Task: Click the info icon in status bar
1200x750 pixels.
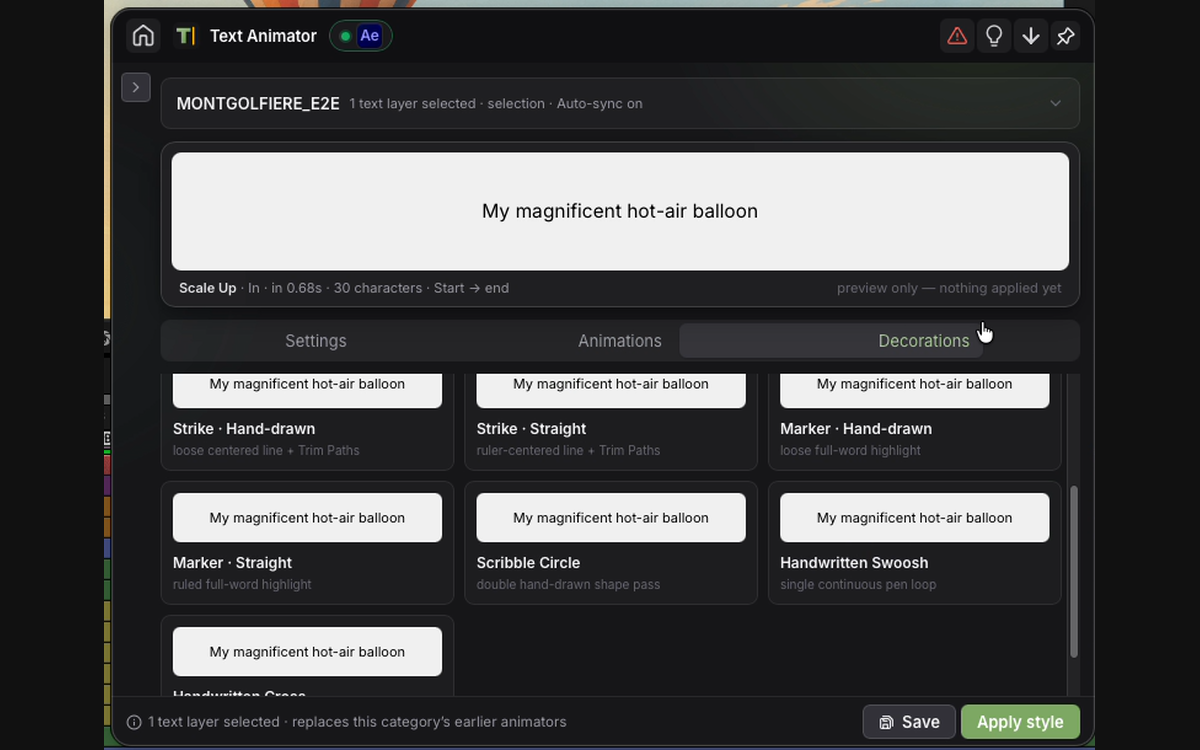Action: point(134,722)
